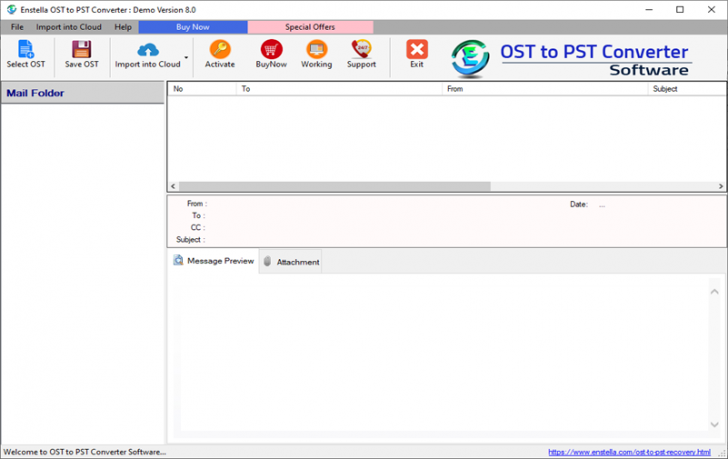Image resolution: width=728 pixels, height=459 pixels.
Task: Click the horizontal scrollbar thumb in mail list
Action: tap(335, 186)
